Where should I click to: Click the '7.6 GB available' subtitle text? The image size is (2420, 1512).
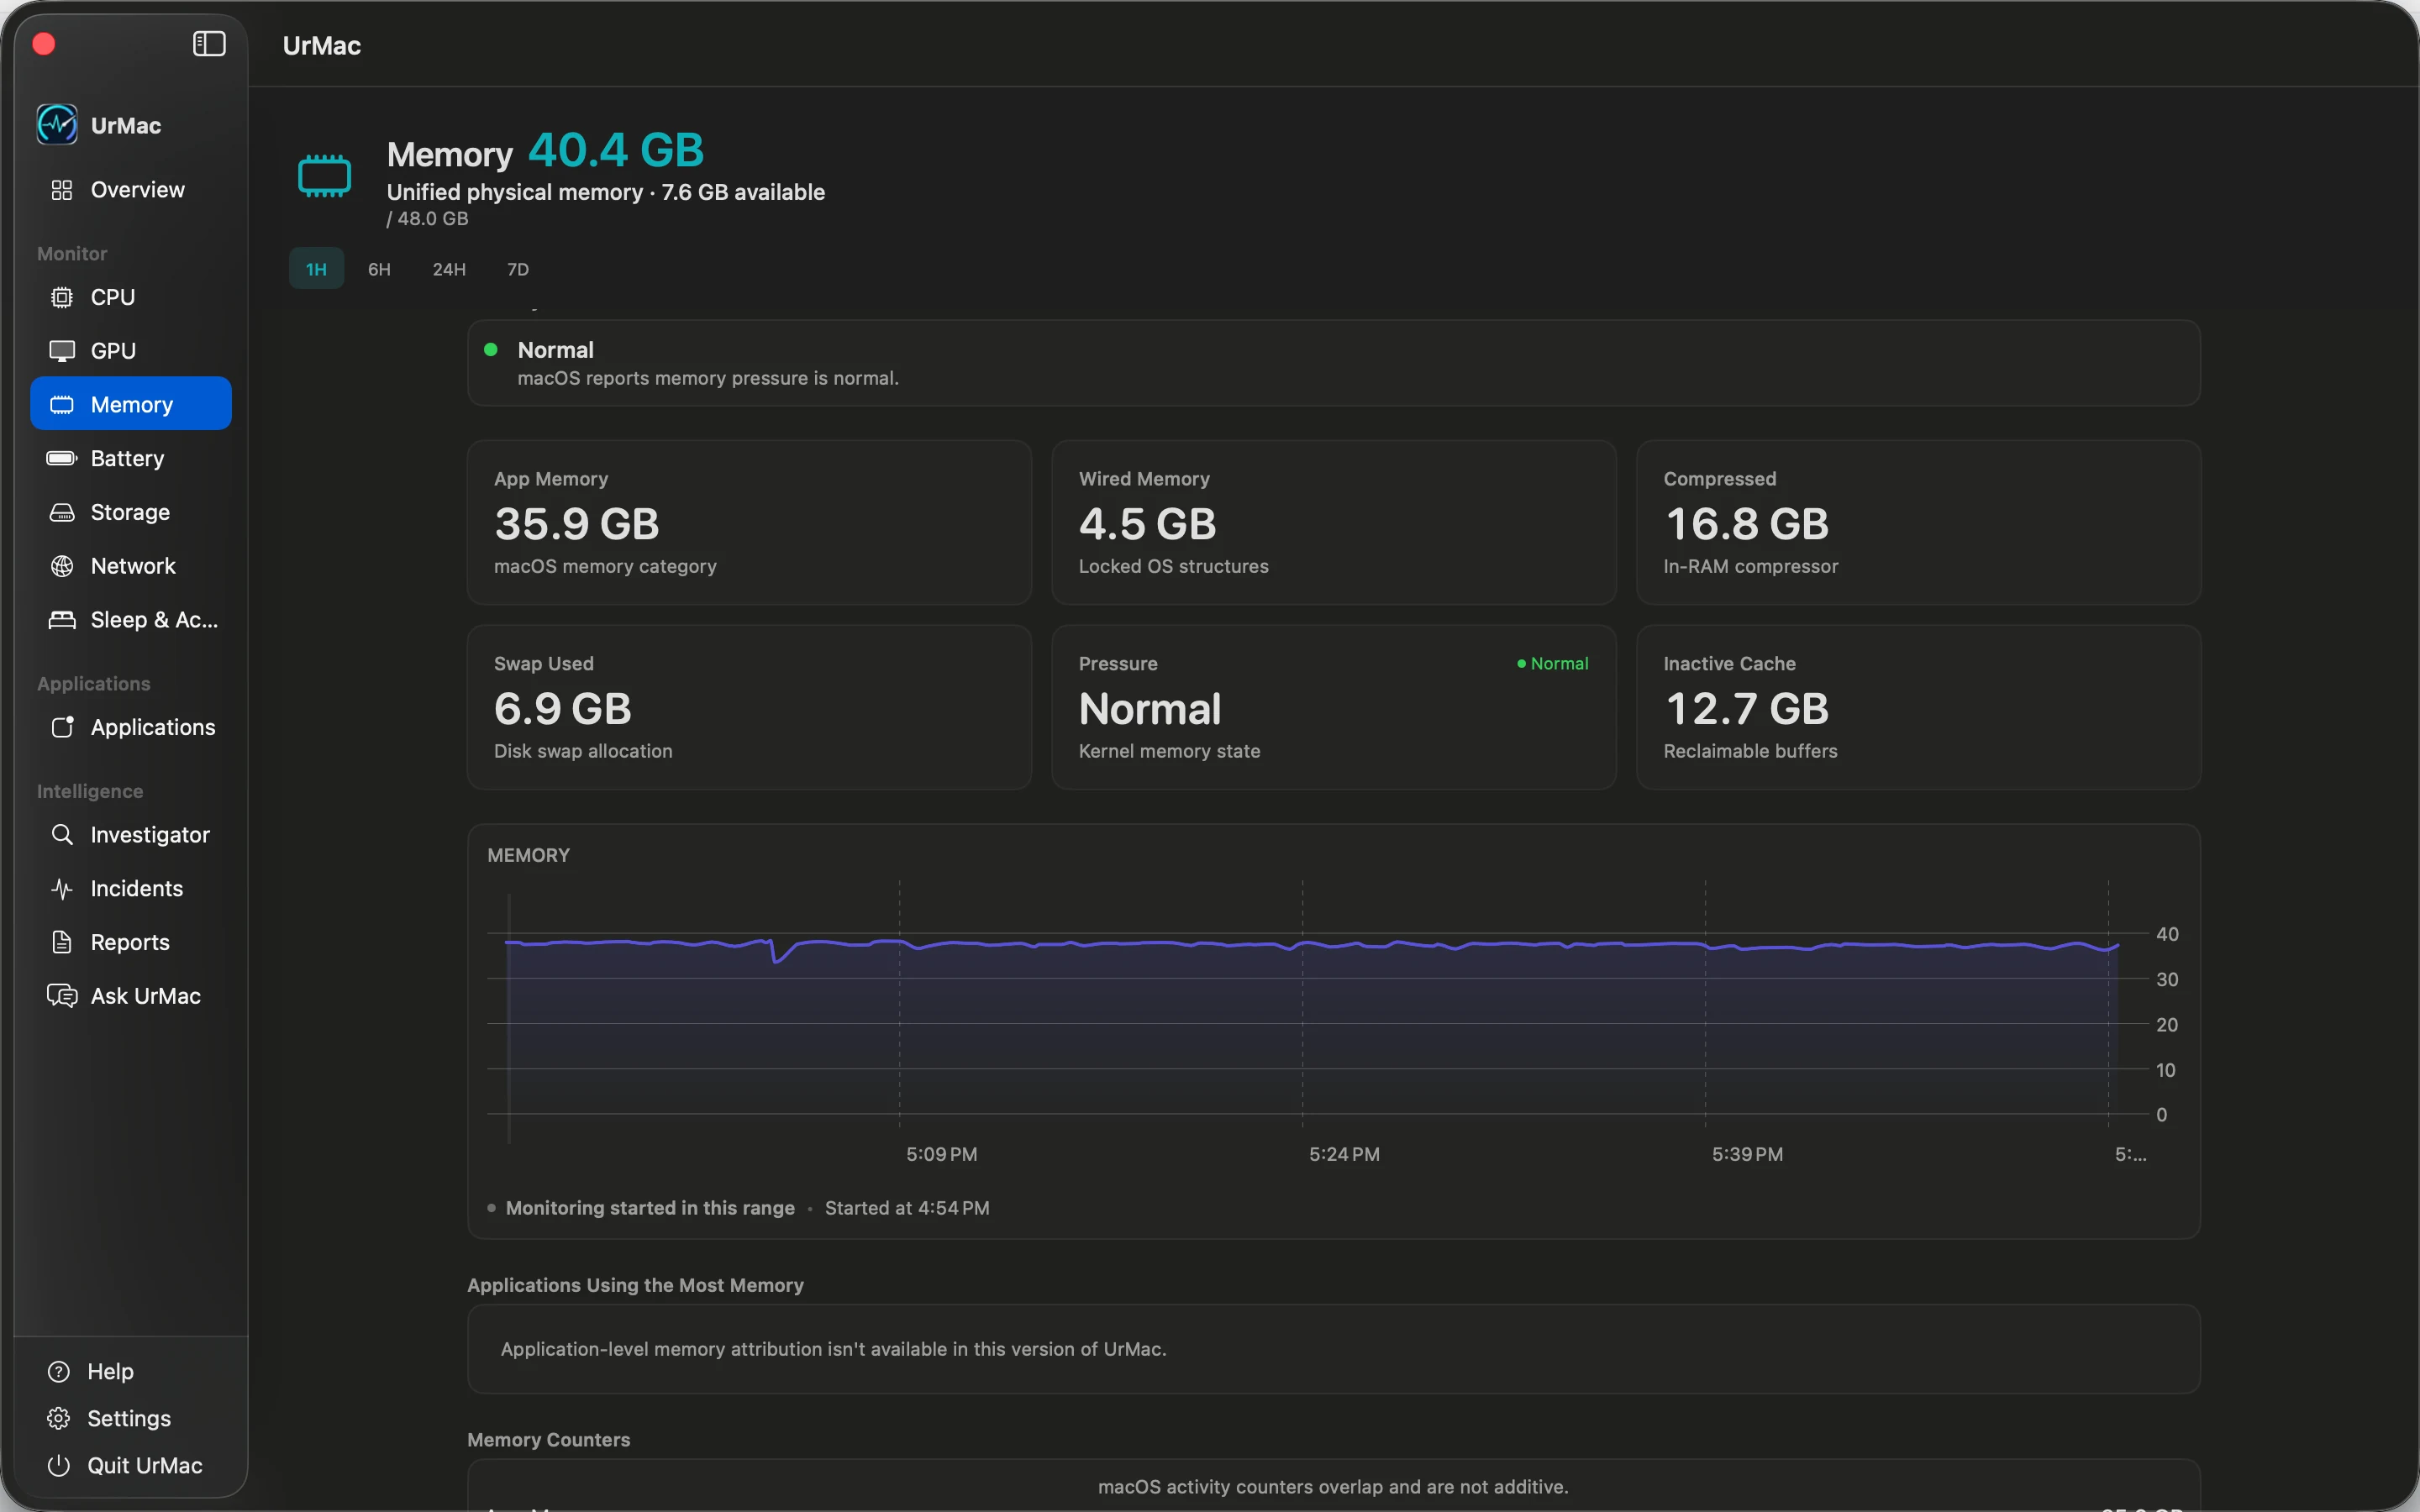pyautogui.click(x=743, y=192)
